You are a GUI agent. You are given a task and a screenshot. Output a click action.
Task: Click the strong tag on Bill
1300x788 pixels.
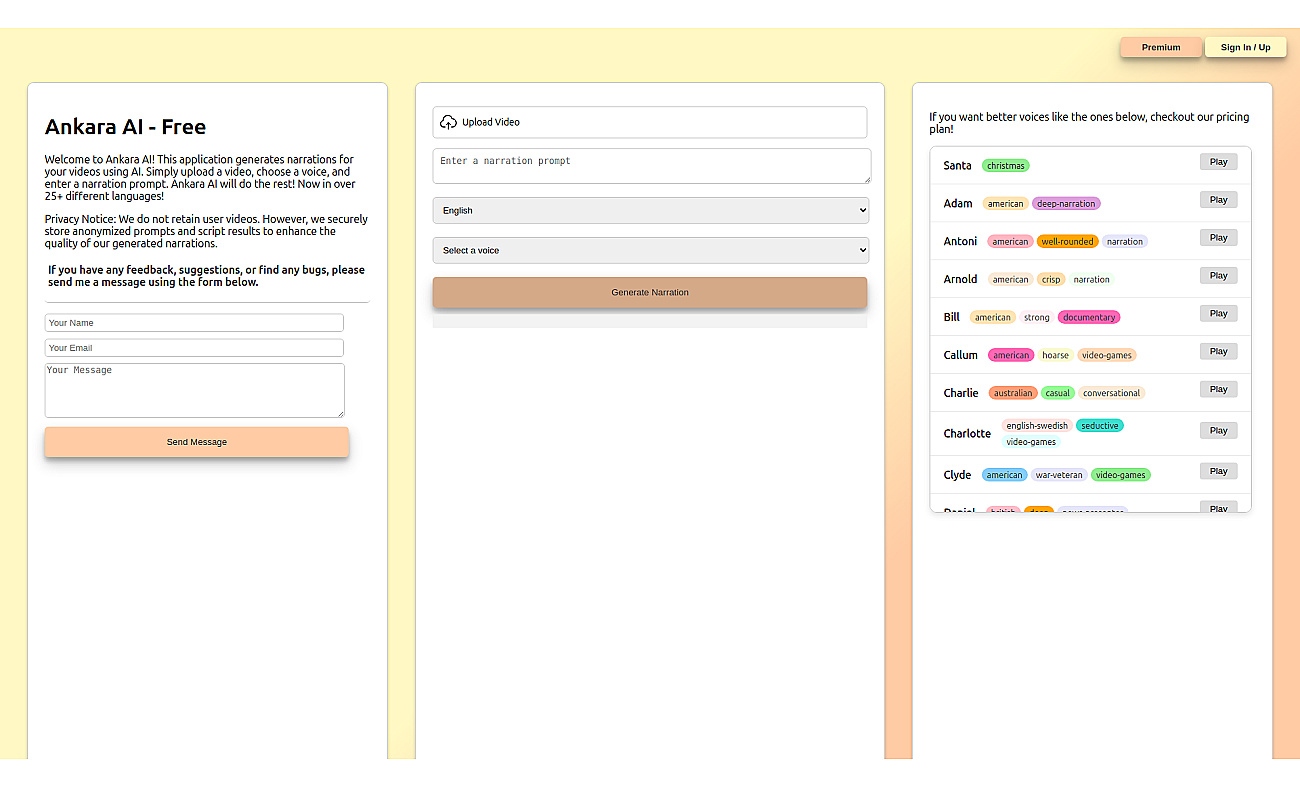[x=1037, y=318]
